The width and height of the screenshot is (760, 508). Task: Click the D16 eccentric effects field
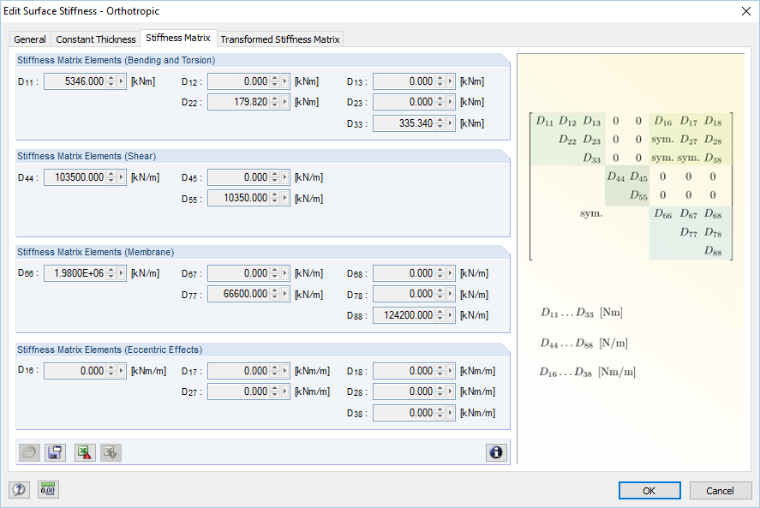coord(75,371)
